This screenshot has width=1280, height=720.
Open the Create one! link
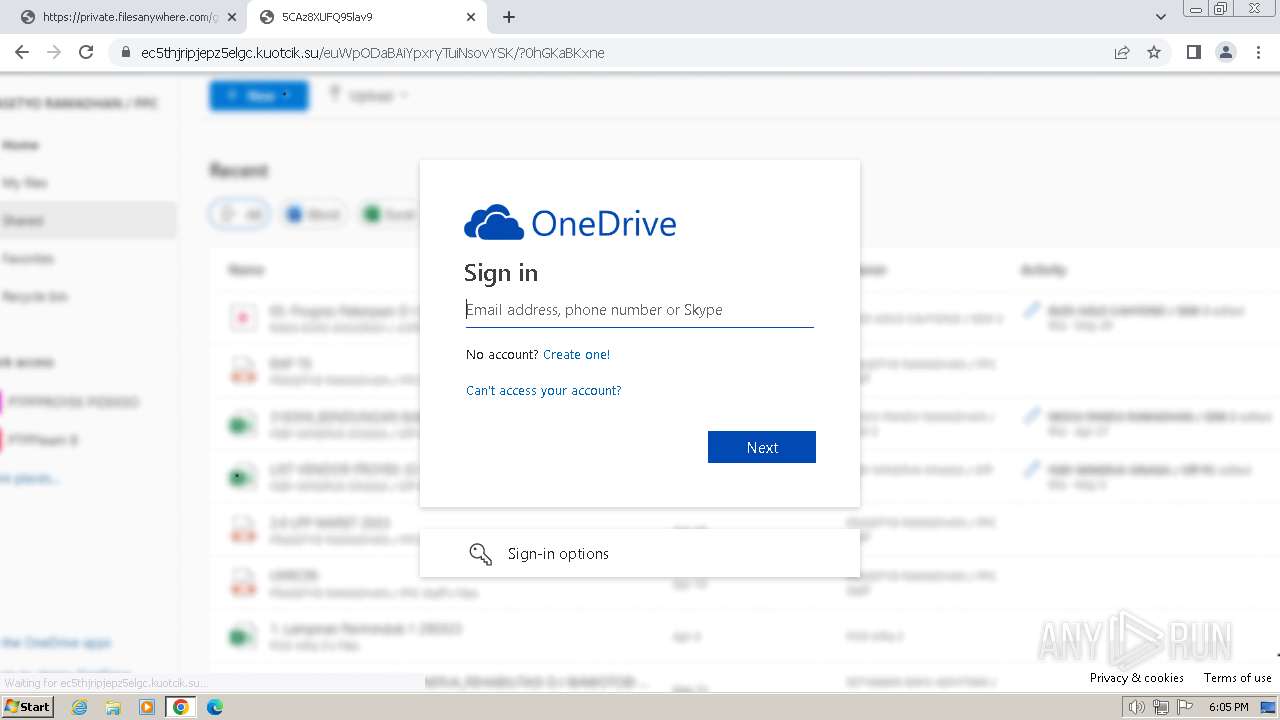(x=576, y=354)
